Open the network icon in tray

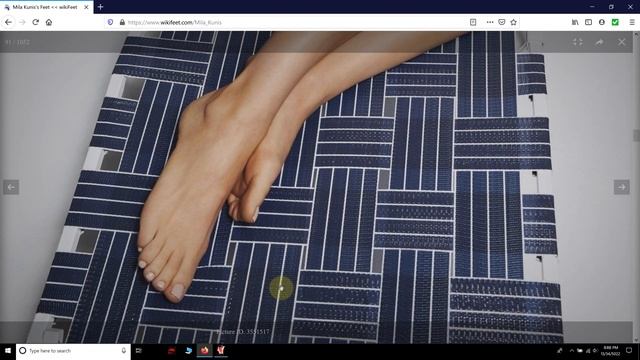pos(588,351)
